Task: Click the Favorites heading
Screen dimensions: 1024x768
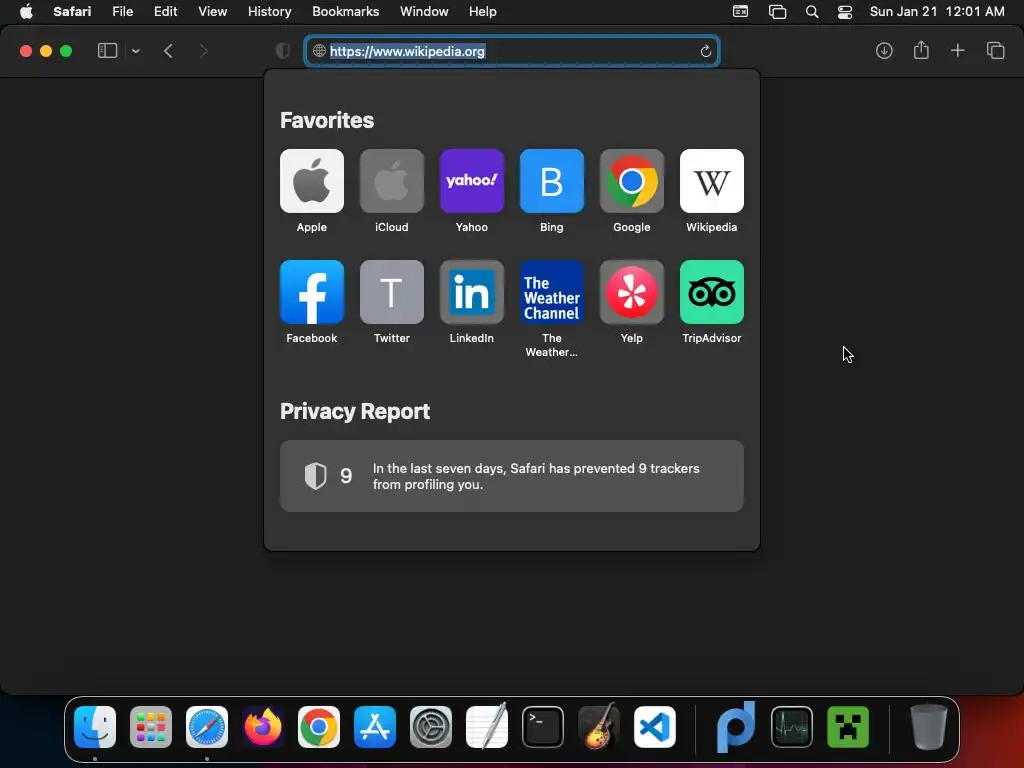Action: (x=327, y=120)
